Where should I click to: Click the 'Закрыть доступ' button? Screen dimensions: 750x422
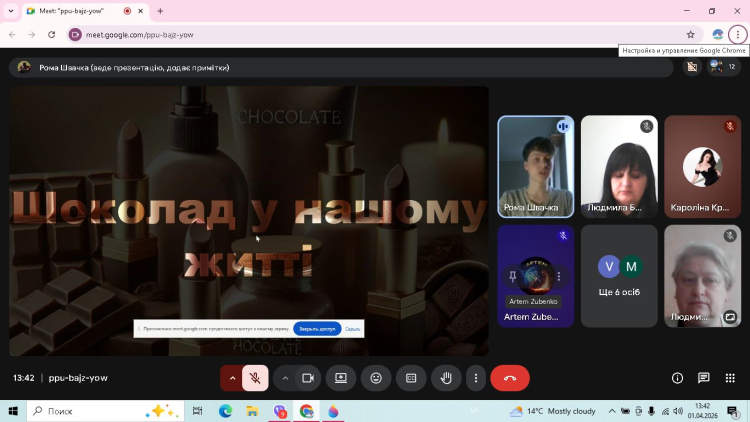tap(317, 328)
